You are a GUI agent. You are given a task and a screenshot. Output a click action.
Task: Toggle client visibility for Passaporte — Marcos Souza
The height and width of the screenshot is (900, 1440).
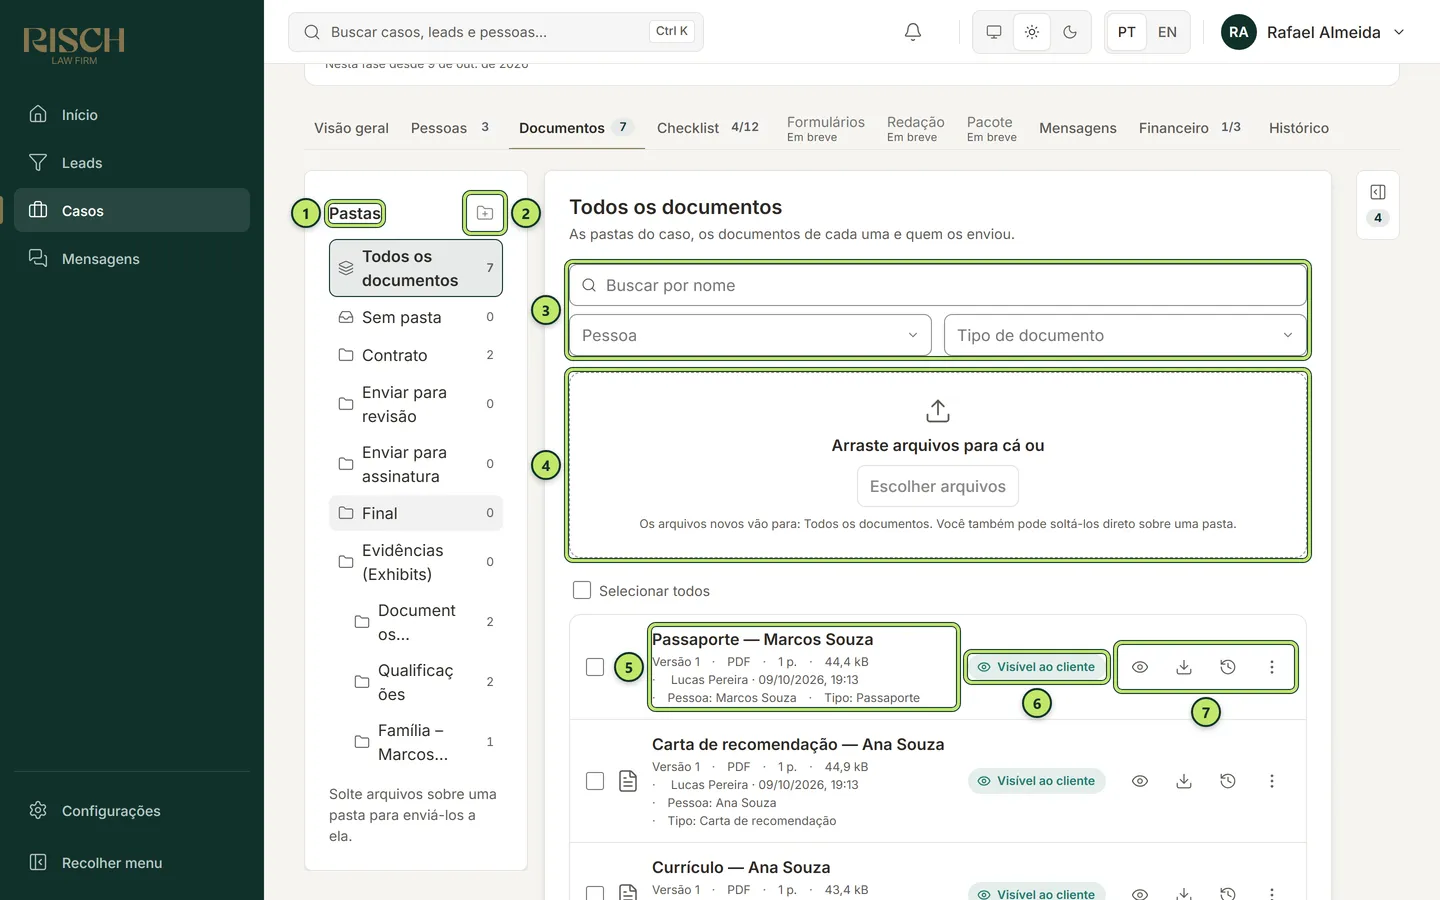(1036, 667)
